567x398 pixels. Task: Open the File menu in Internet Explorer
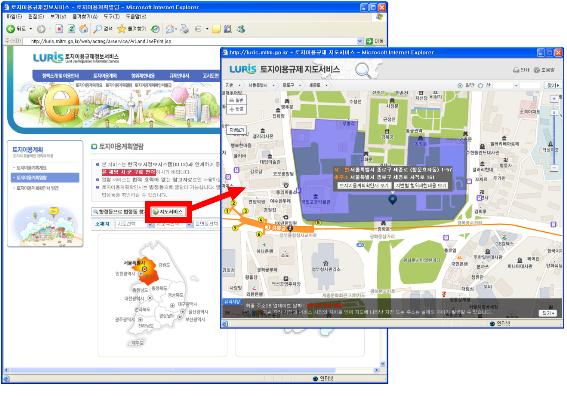coord(14,17)
